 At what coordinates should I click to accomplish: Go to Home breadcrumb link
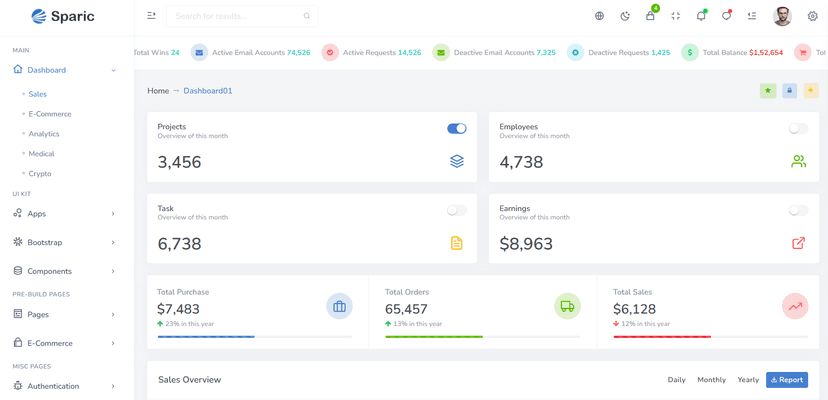click(158, 91)
